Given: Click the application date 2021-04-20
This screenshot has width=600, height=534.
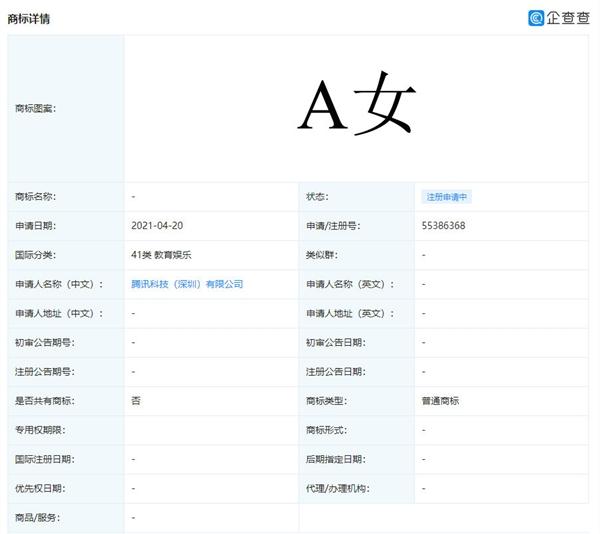Looking at the screenshot, I should [x=155, y=226].
